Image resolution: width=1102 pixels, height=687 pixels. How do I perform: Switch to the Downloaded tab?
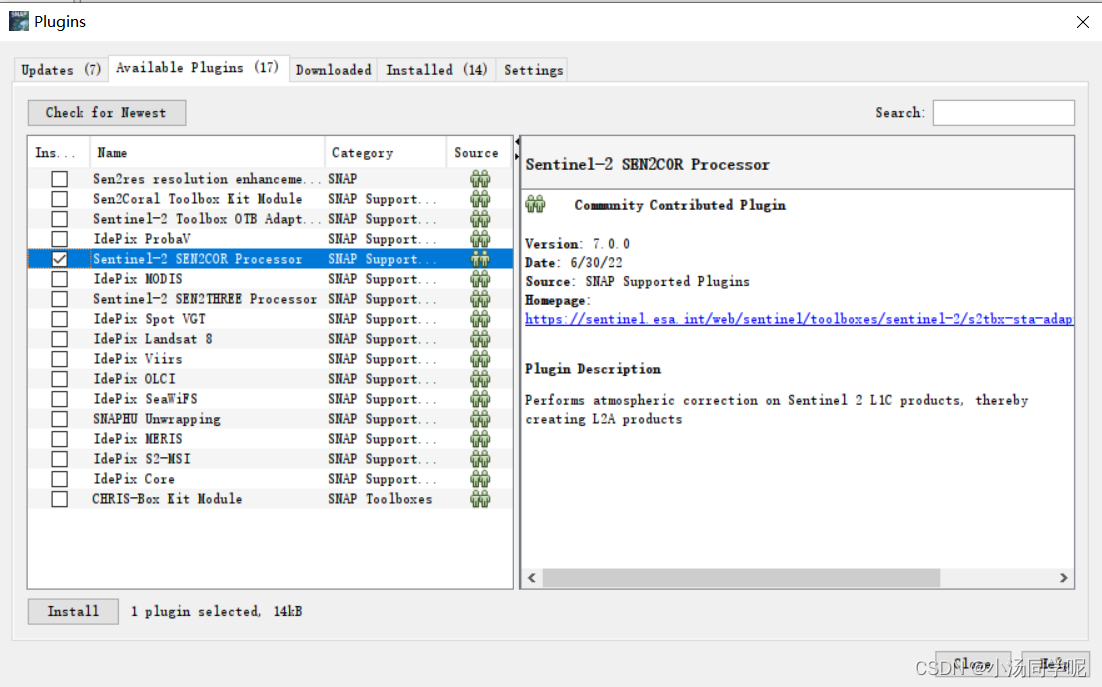[x=333, y=69]
